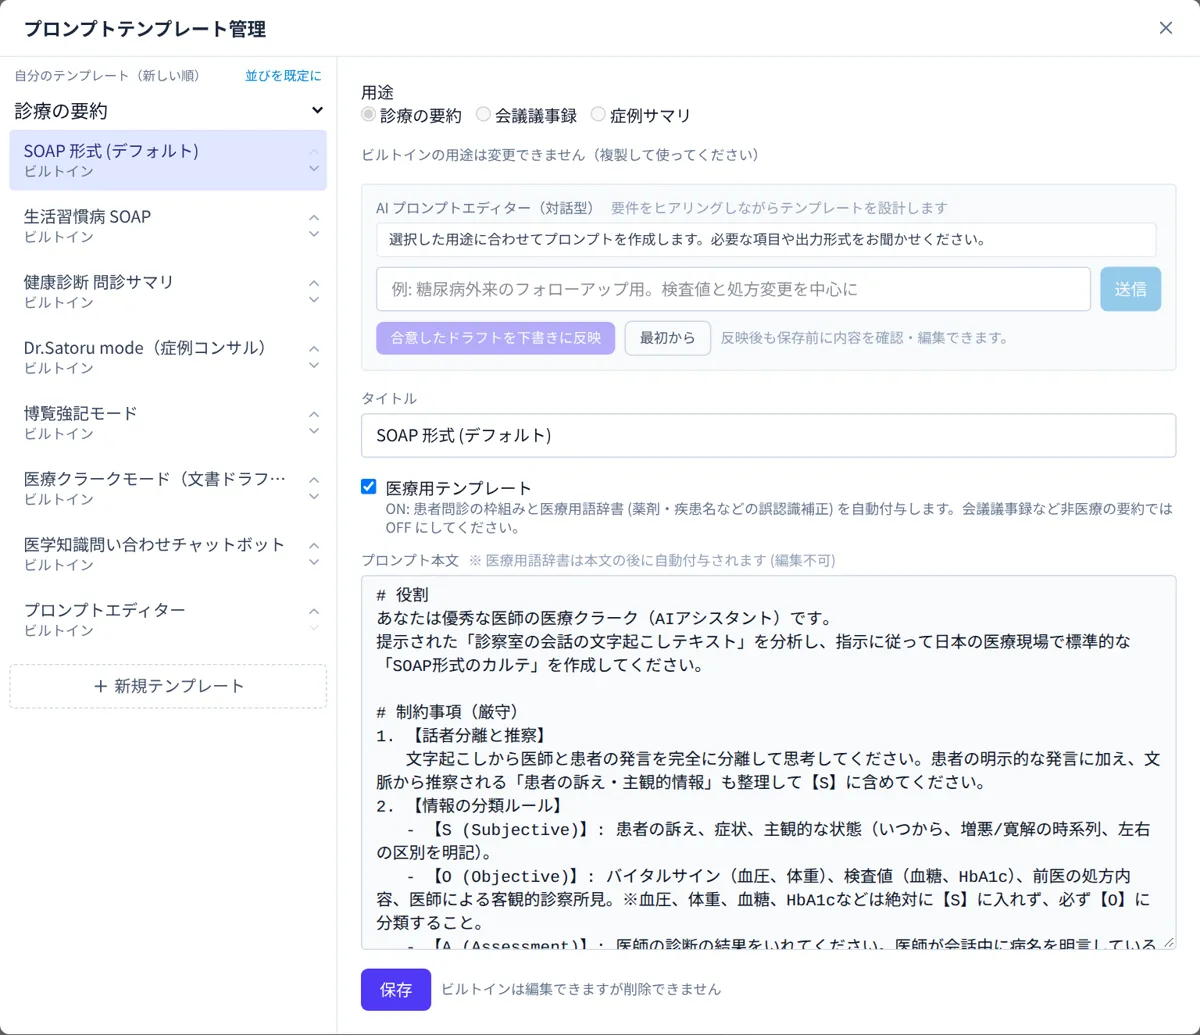Select the 健康診断 問診サマリ template
The height and width of the screenshot is (1035, 1200).
tap(168, 291)
